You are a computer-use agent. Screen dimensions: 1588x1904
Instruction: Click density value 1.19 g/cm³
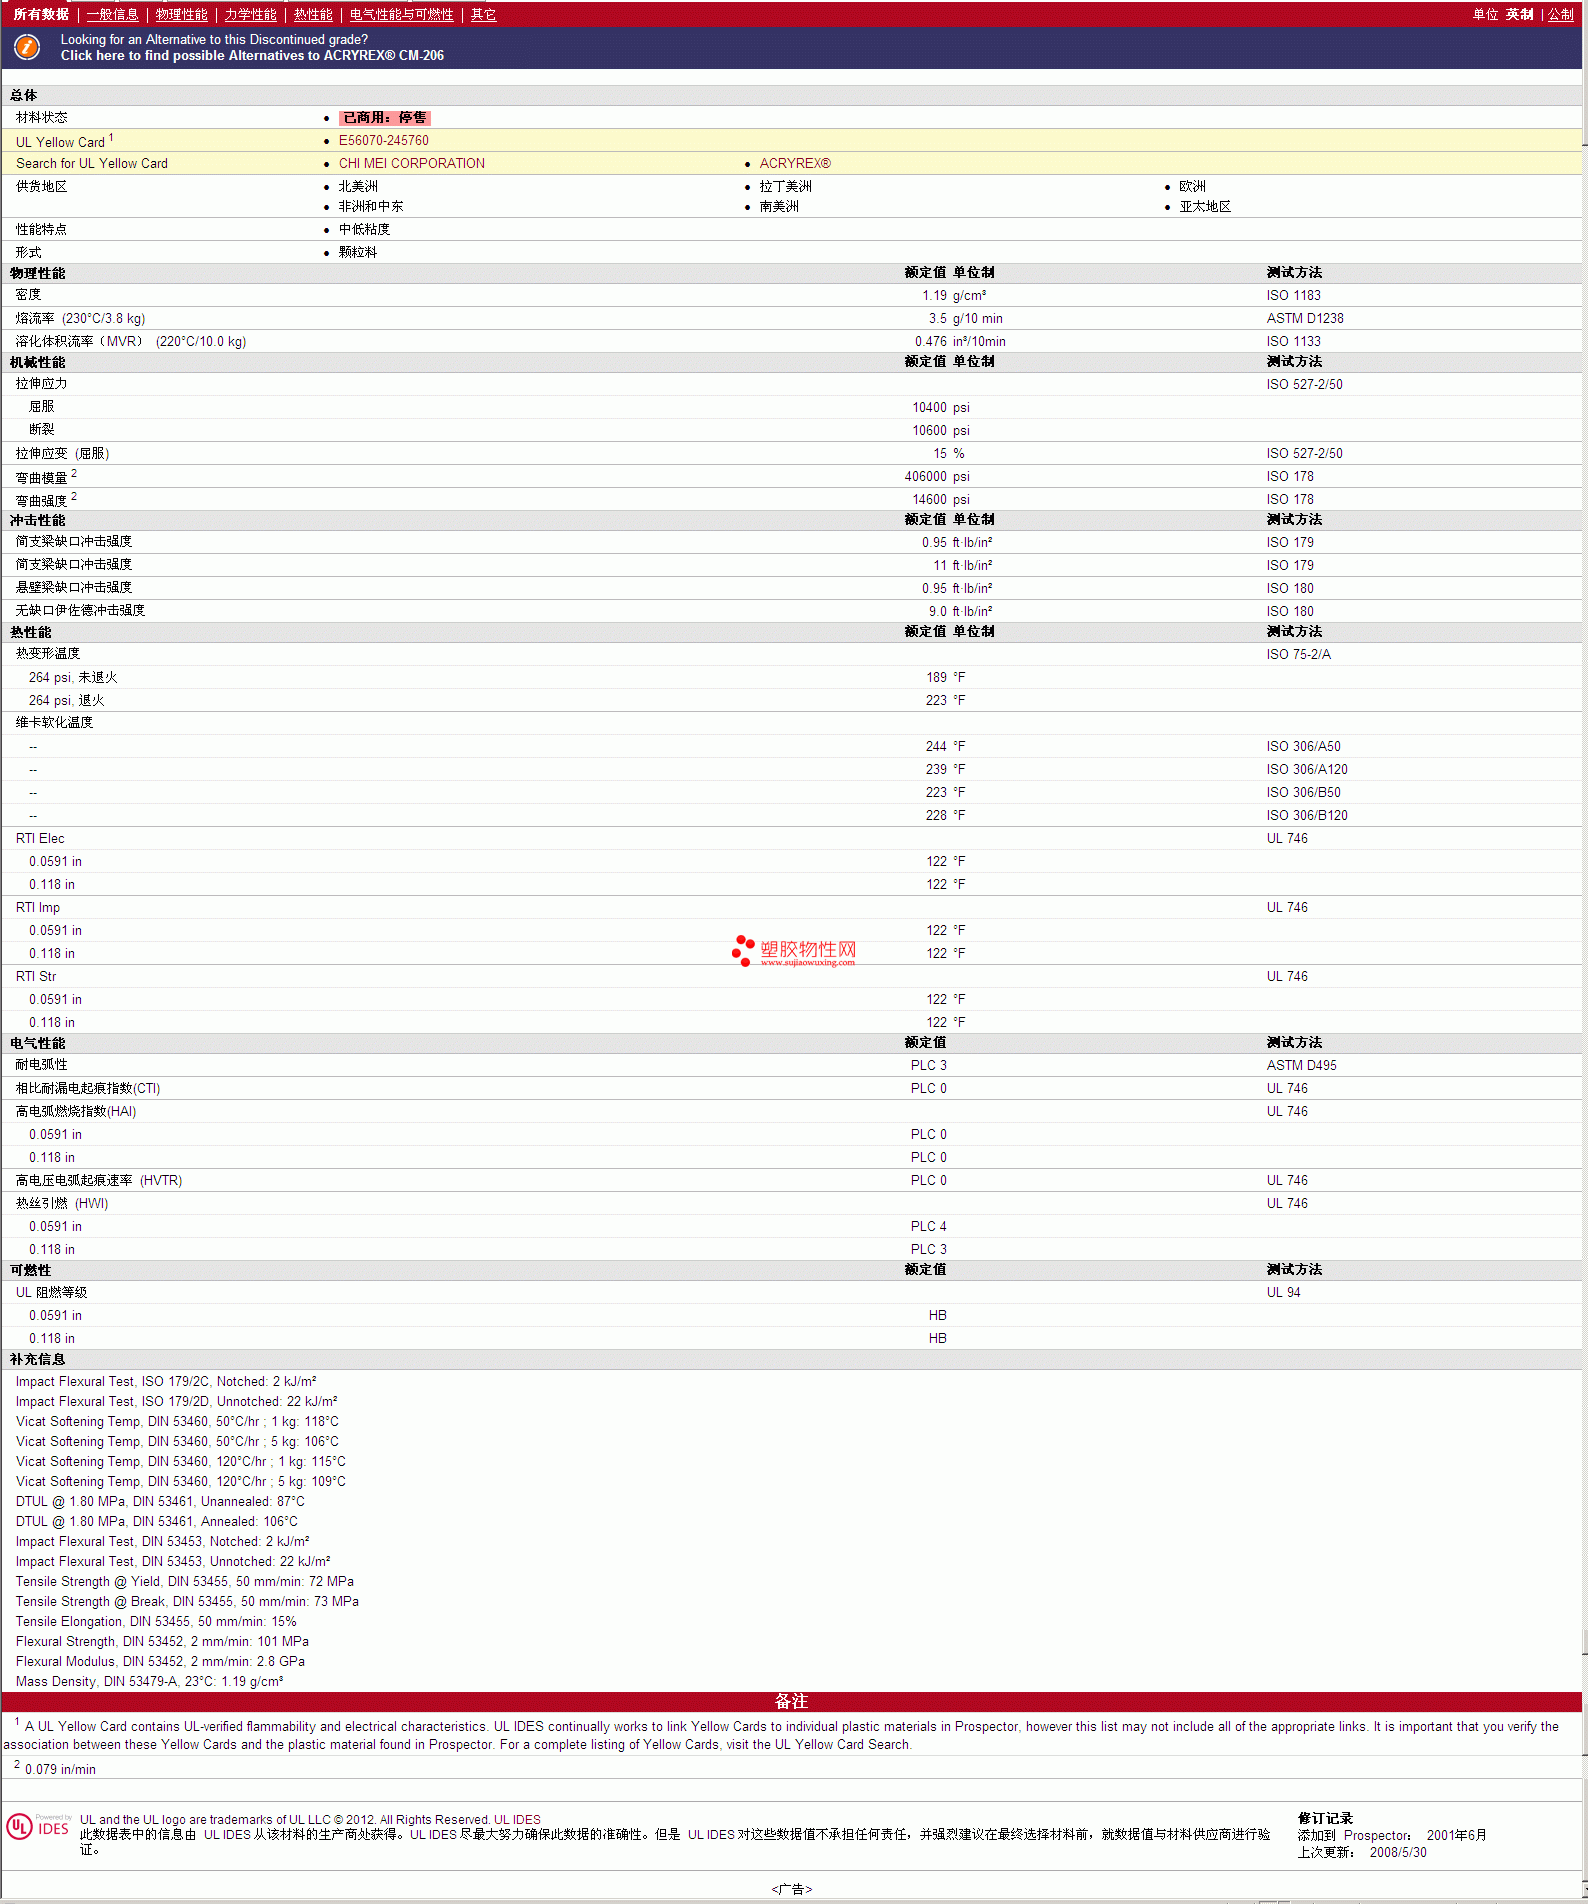tap(953, 295)
